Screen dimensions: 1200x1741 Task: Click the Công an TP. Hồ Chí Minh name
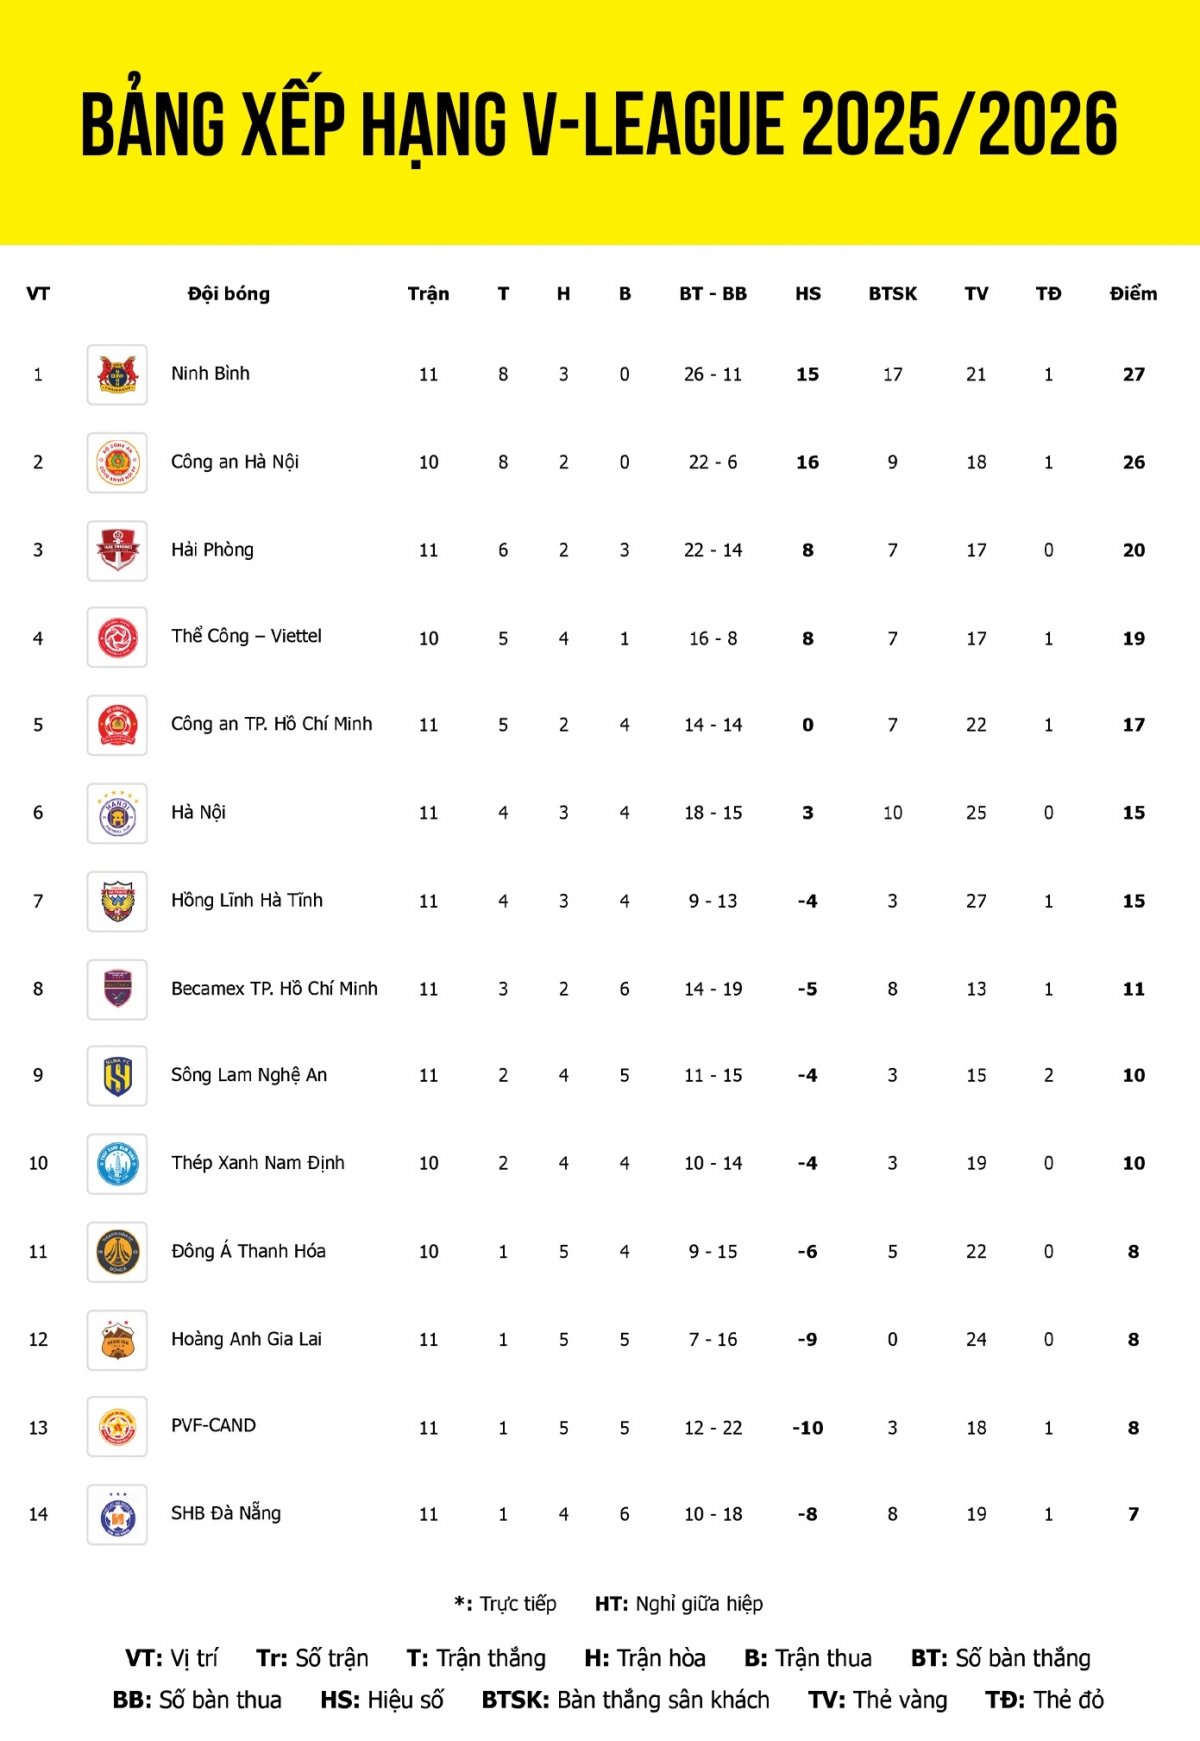pyautogui.click(x=271, y=724)
